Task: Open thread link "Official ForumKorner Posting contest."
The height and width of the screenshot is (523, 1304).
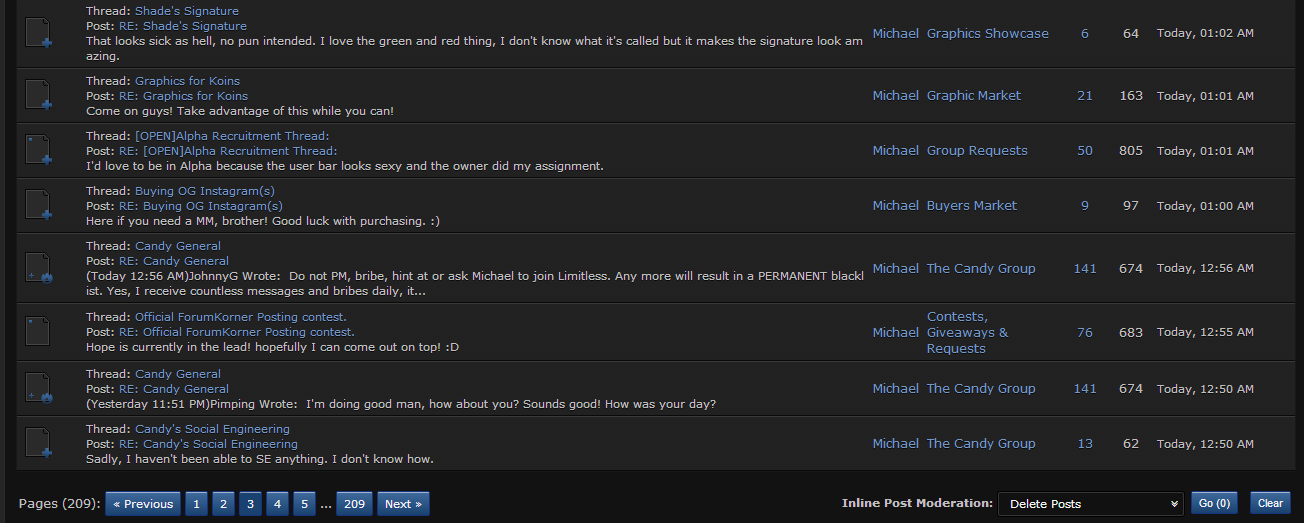Action: [x=241, y=316]
